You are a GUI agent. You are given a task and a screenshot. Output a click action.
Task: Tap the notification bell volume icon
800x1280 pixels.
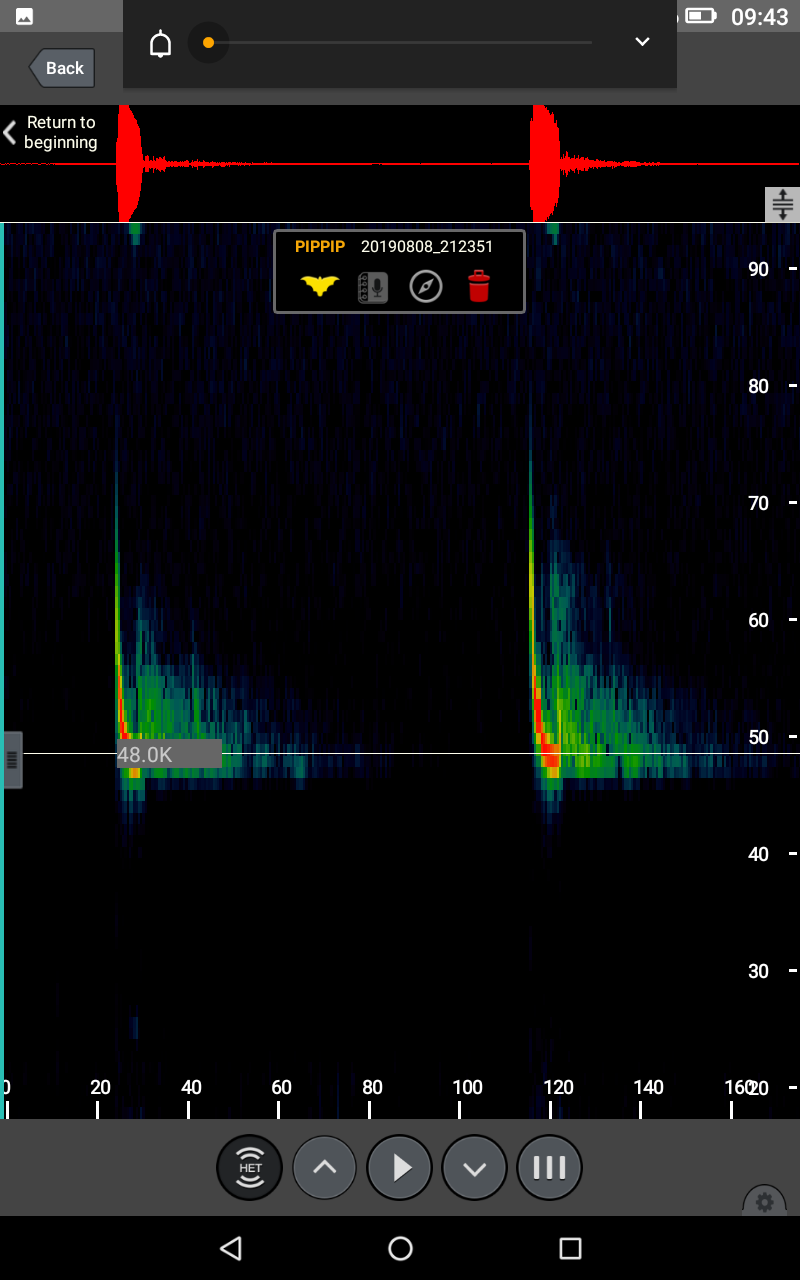(161, 43)
